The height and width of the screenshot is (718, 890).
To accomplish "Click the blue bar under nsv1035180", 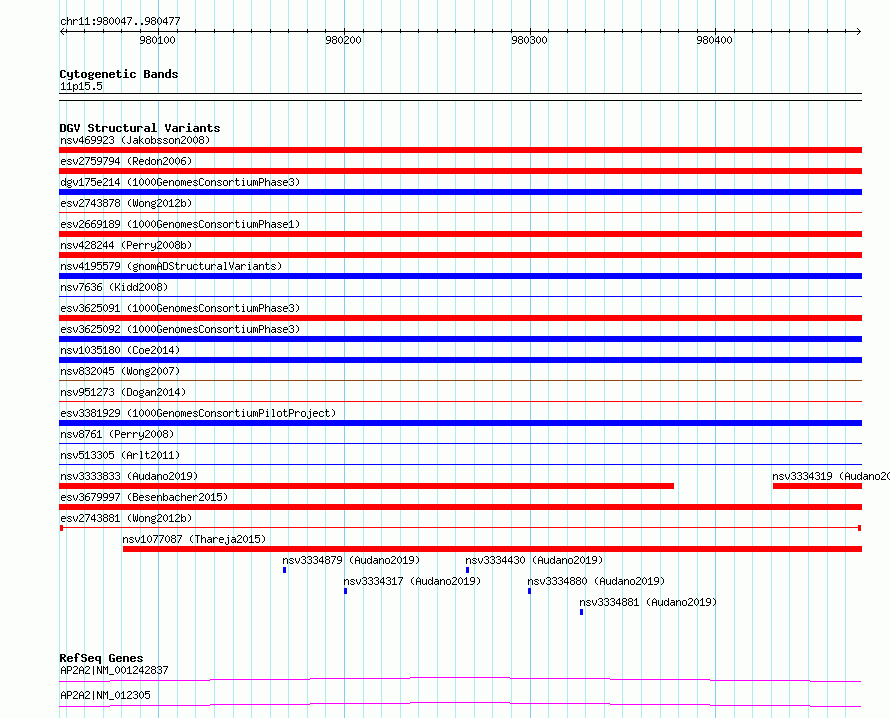I will [x=460, y=360].
